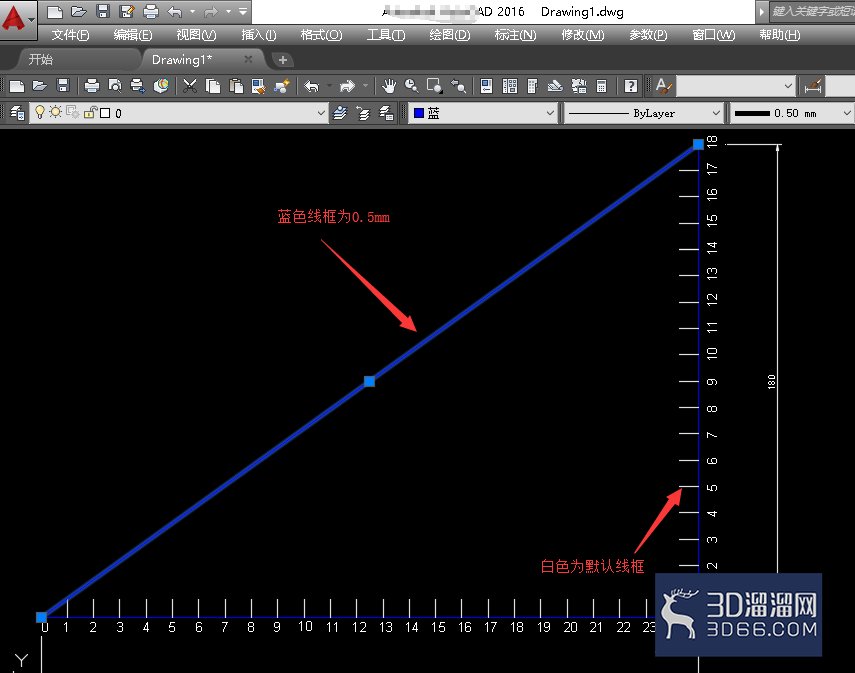Toggle layer 0 on/off lightbulb
This screenshot has width=855, height=673.
coord(40,112)
